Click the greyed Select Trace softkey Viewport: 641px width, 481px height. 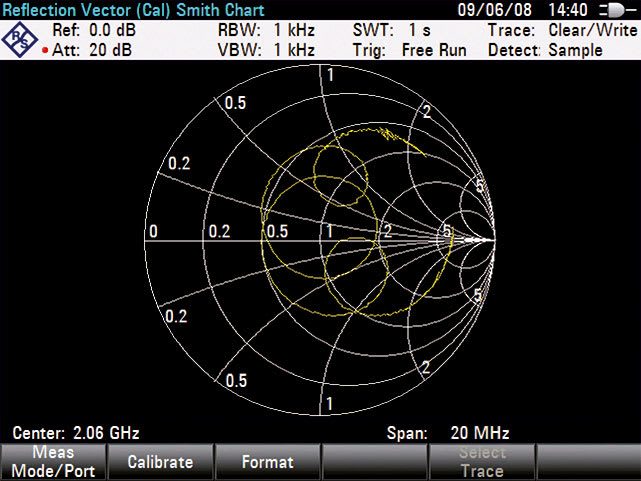tap(482, 462)
